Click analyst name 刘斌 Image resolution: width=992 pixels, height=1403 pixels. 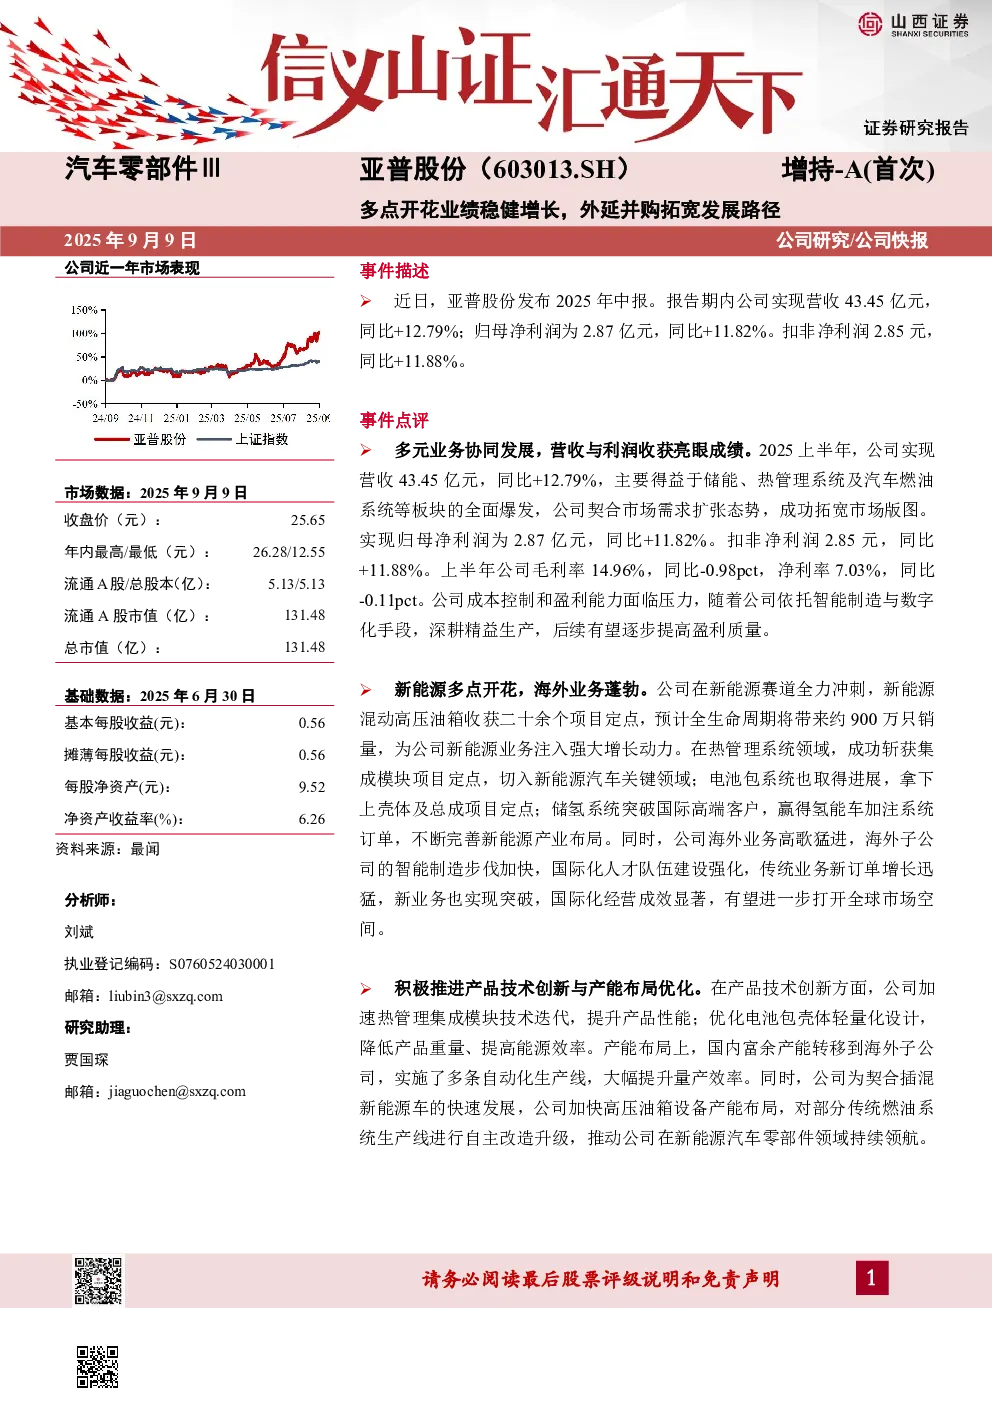pos(79,932)
